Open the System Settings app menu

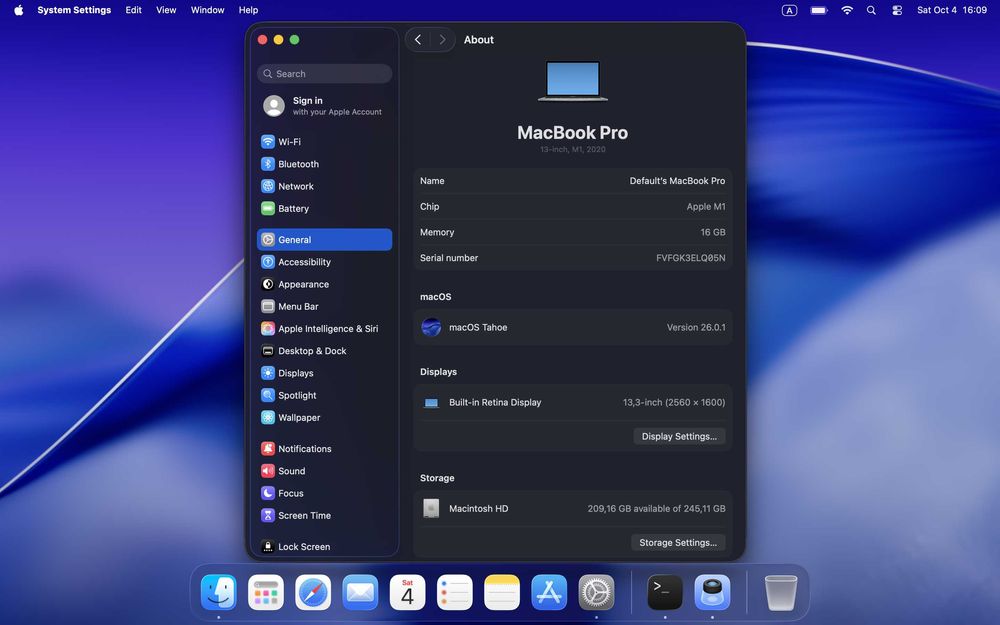point(74,10)
